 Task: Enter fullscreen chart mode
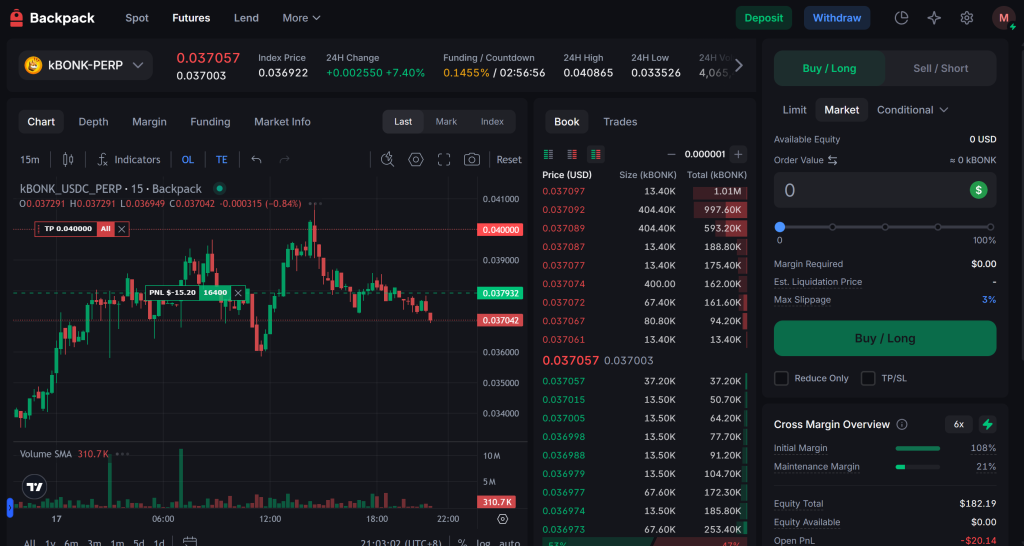[444, 159]
